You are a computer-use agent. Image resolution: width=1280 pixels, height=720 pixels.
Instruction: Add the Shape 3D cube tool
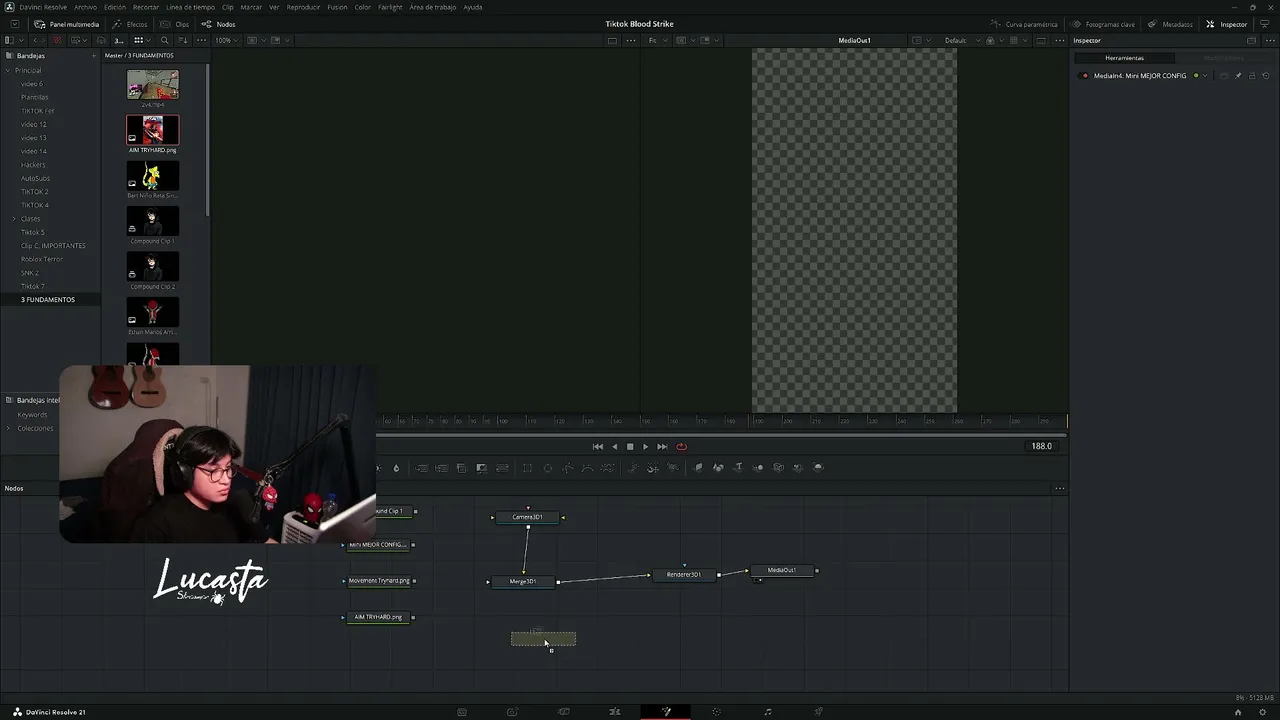pyautogui.click(x=718, y=468)
